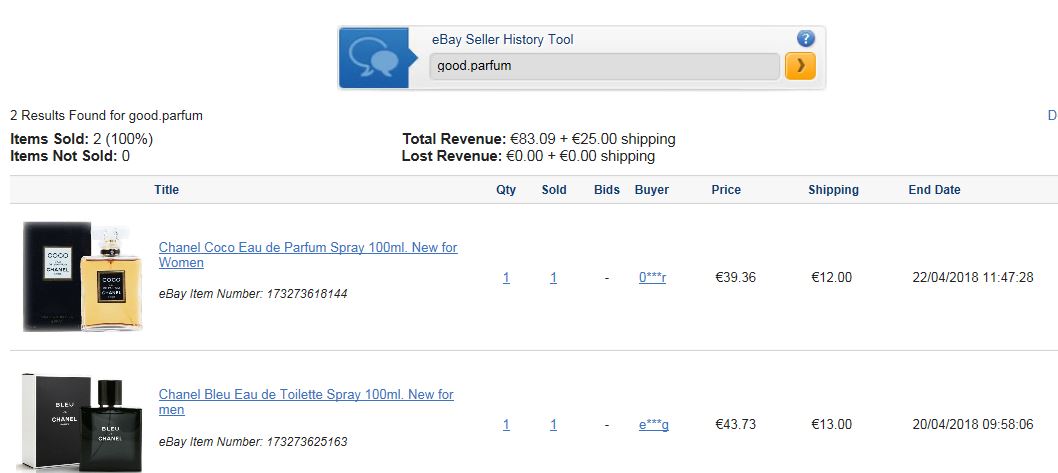Open the Chanel Coco Eau de Parfum listing
This screenshot has width=1058, height=473.
click(308, 255)
